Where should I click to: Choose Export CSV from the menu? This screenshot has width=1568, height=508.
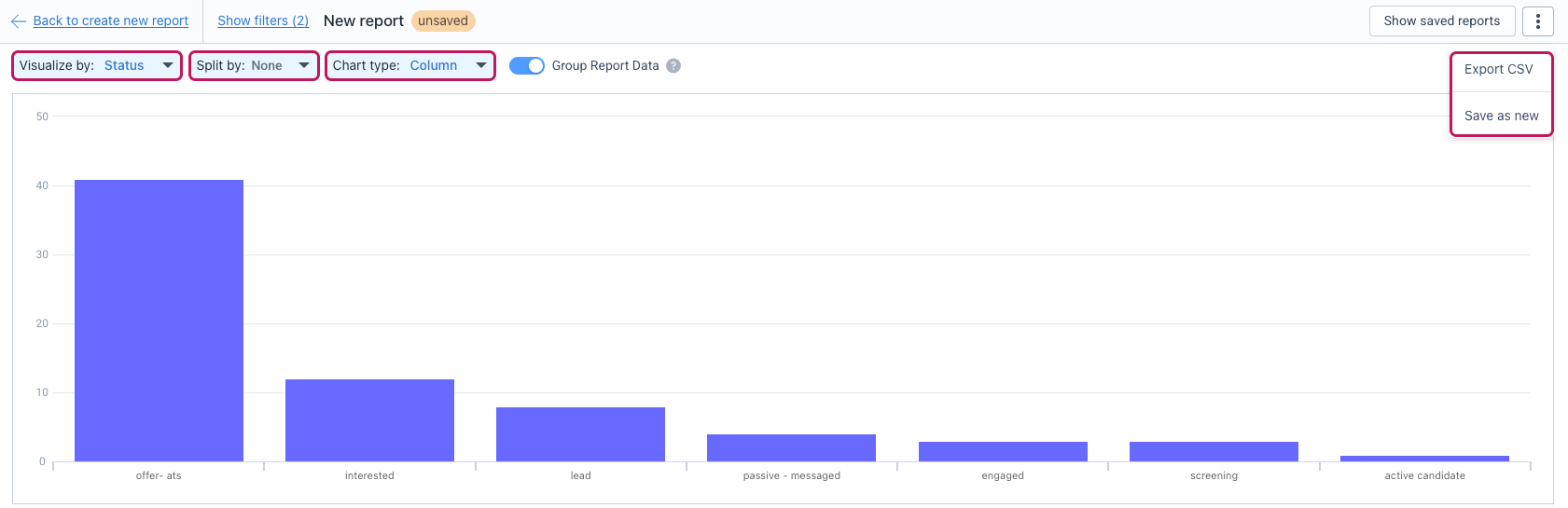(x=1498, y=69)
